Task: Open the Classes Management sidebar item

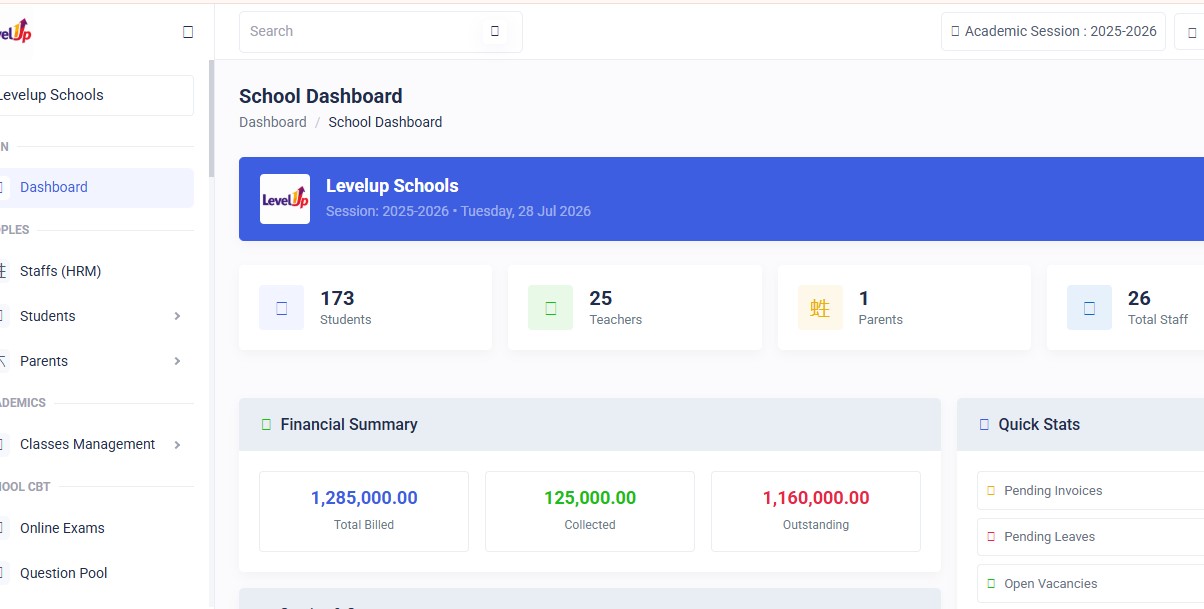Action: click(x=95, y=444)
